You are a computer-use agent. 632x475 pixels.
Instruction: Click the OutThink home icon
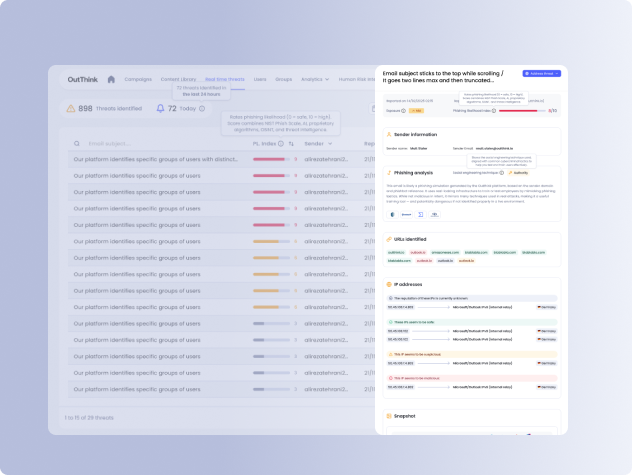(111, 79)
